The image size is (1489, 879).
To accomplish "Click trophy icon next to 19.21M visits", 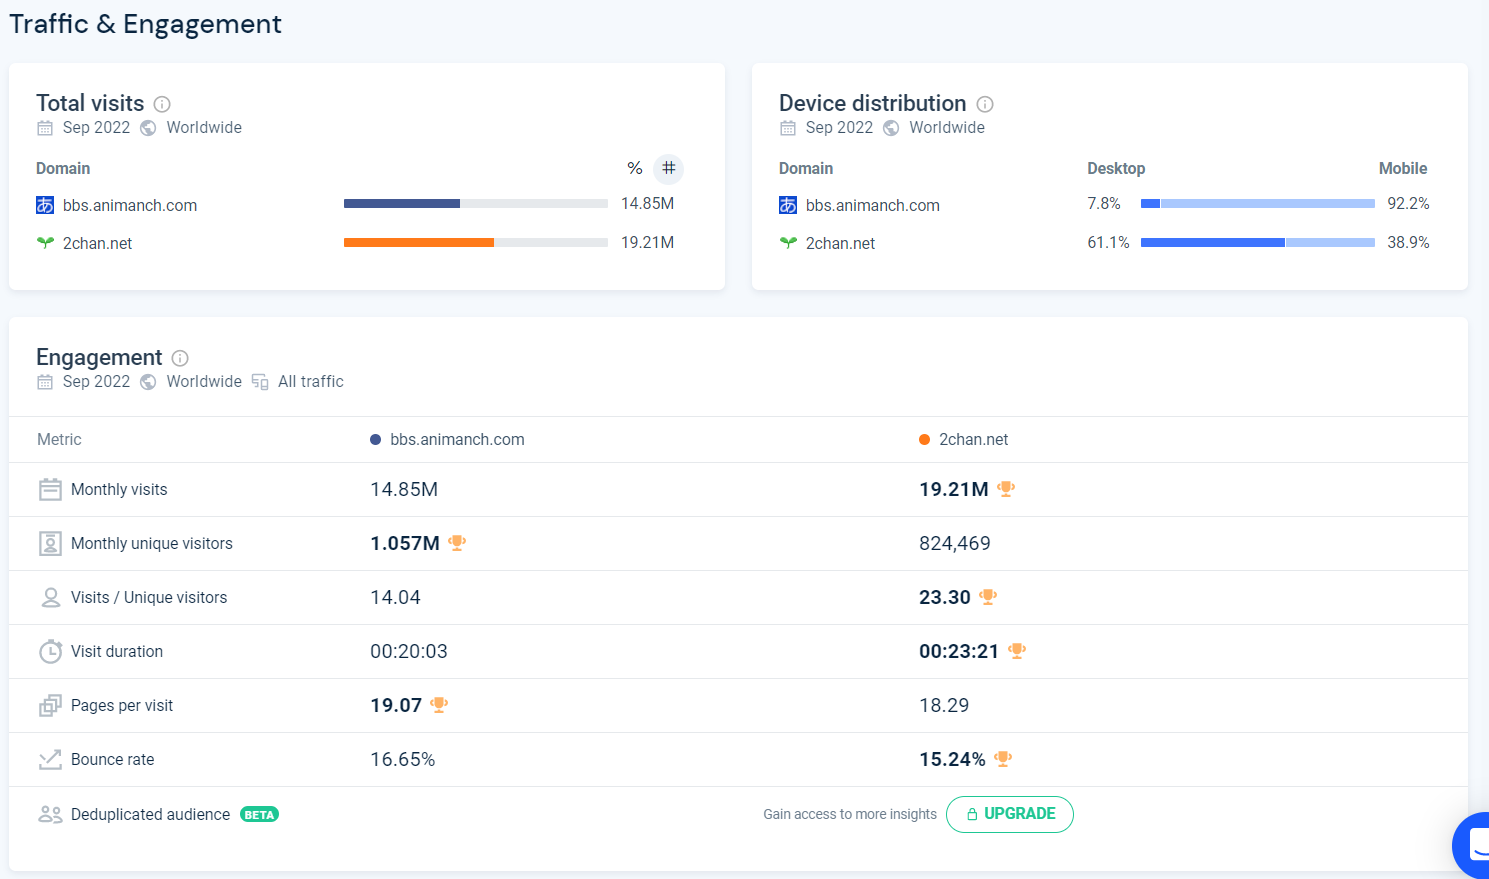I will (x=1006, y=489).
